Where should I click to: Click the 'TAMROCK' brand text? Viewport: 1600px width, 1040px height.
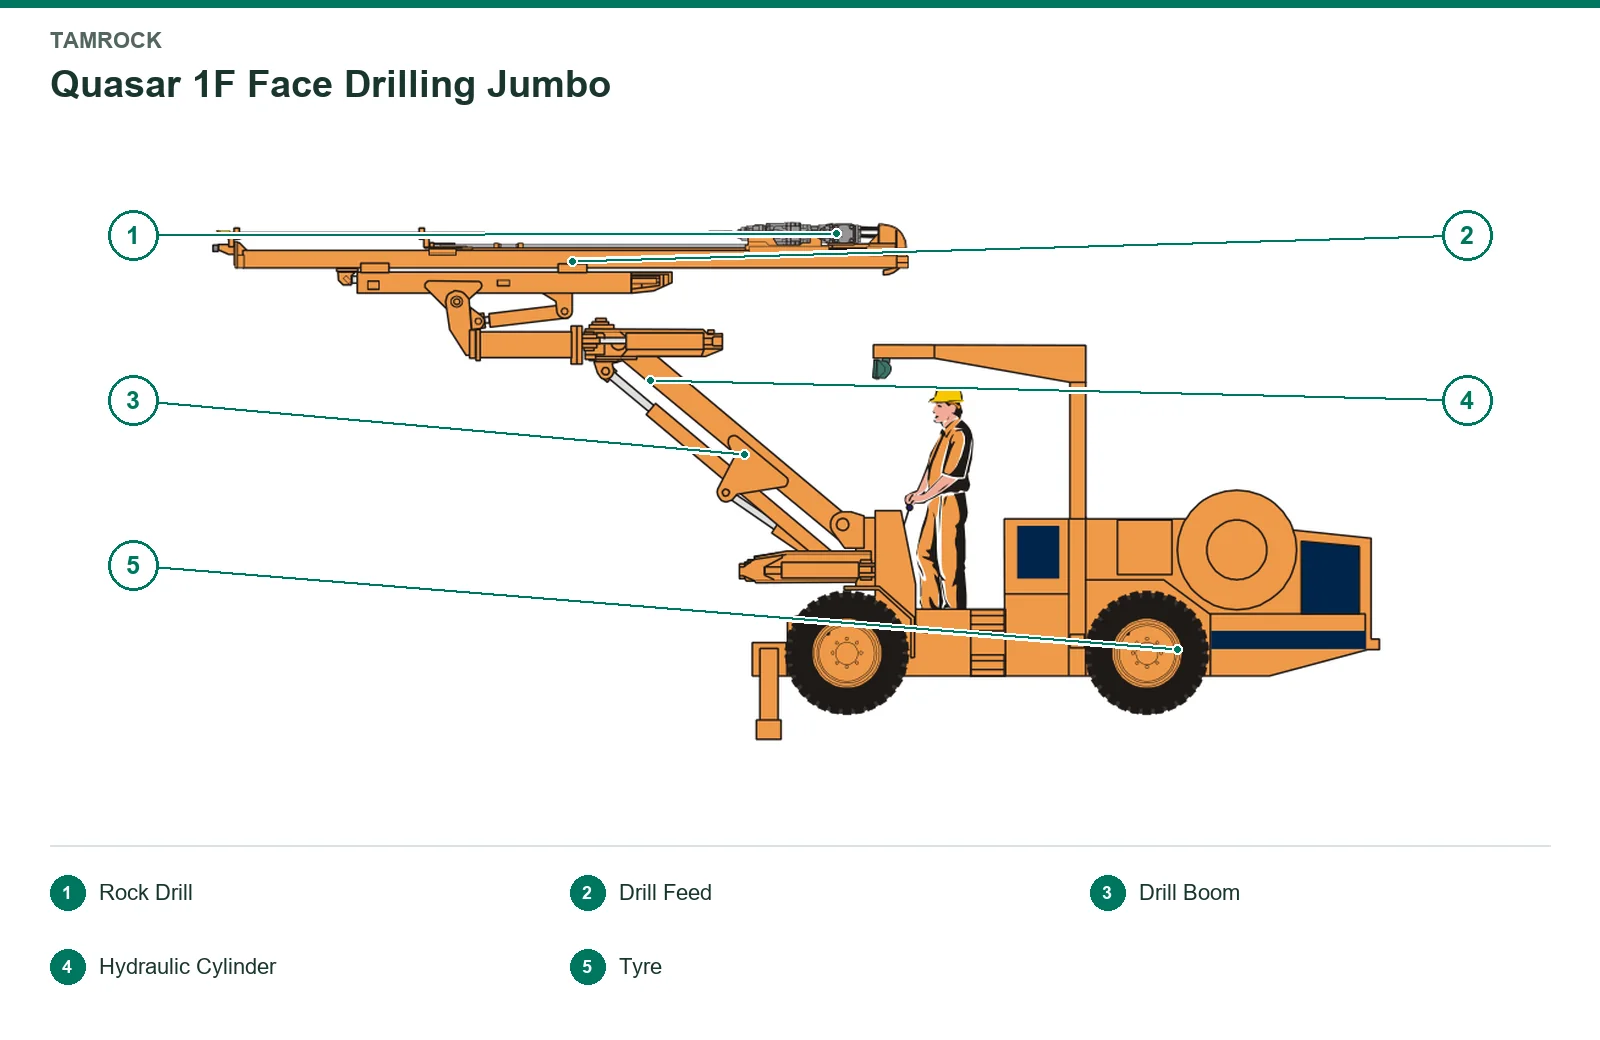(106, 41)
